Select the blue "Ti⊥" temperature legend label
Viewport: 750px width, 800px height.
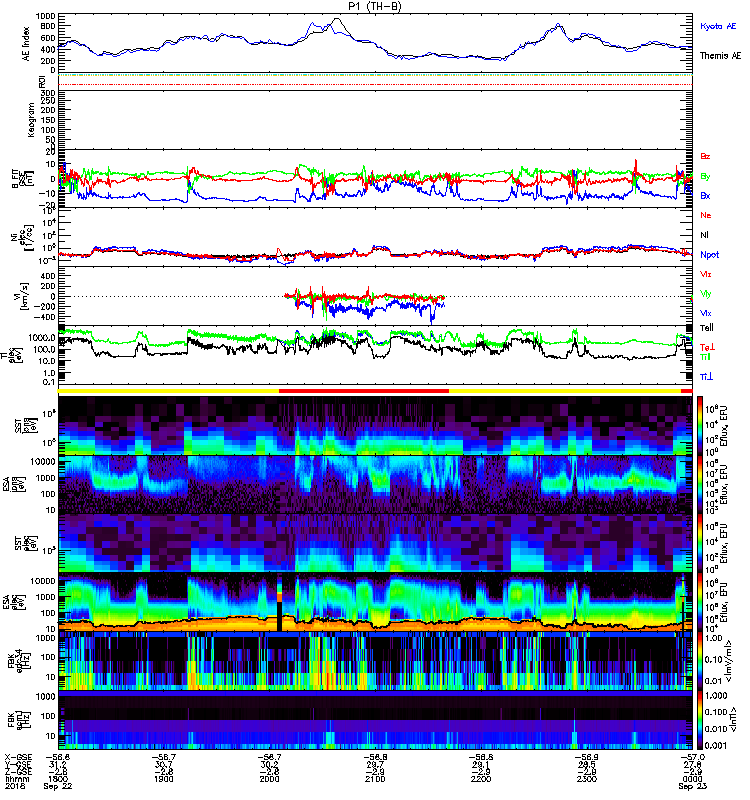[706, 376]
